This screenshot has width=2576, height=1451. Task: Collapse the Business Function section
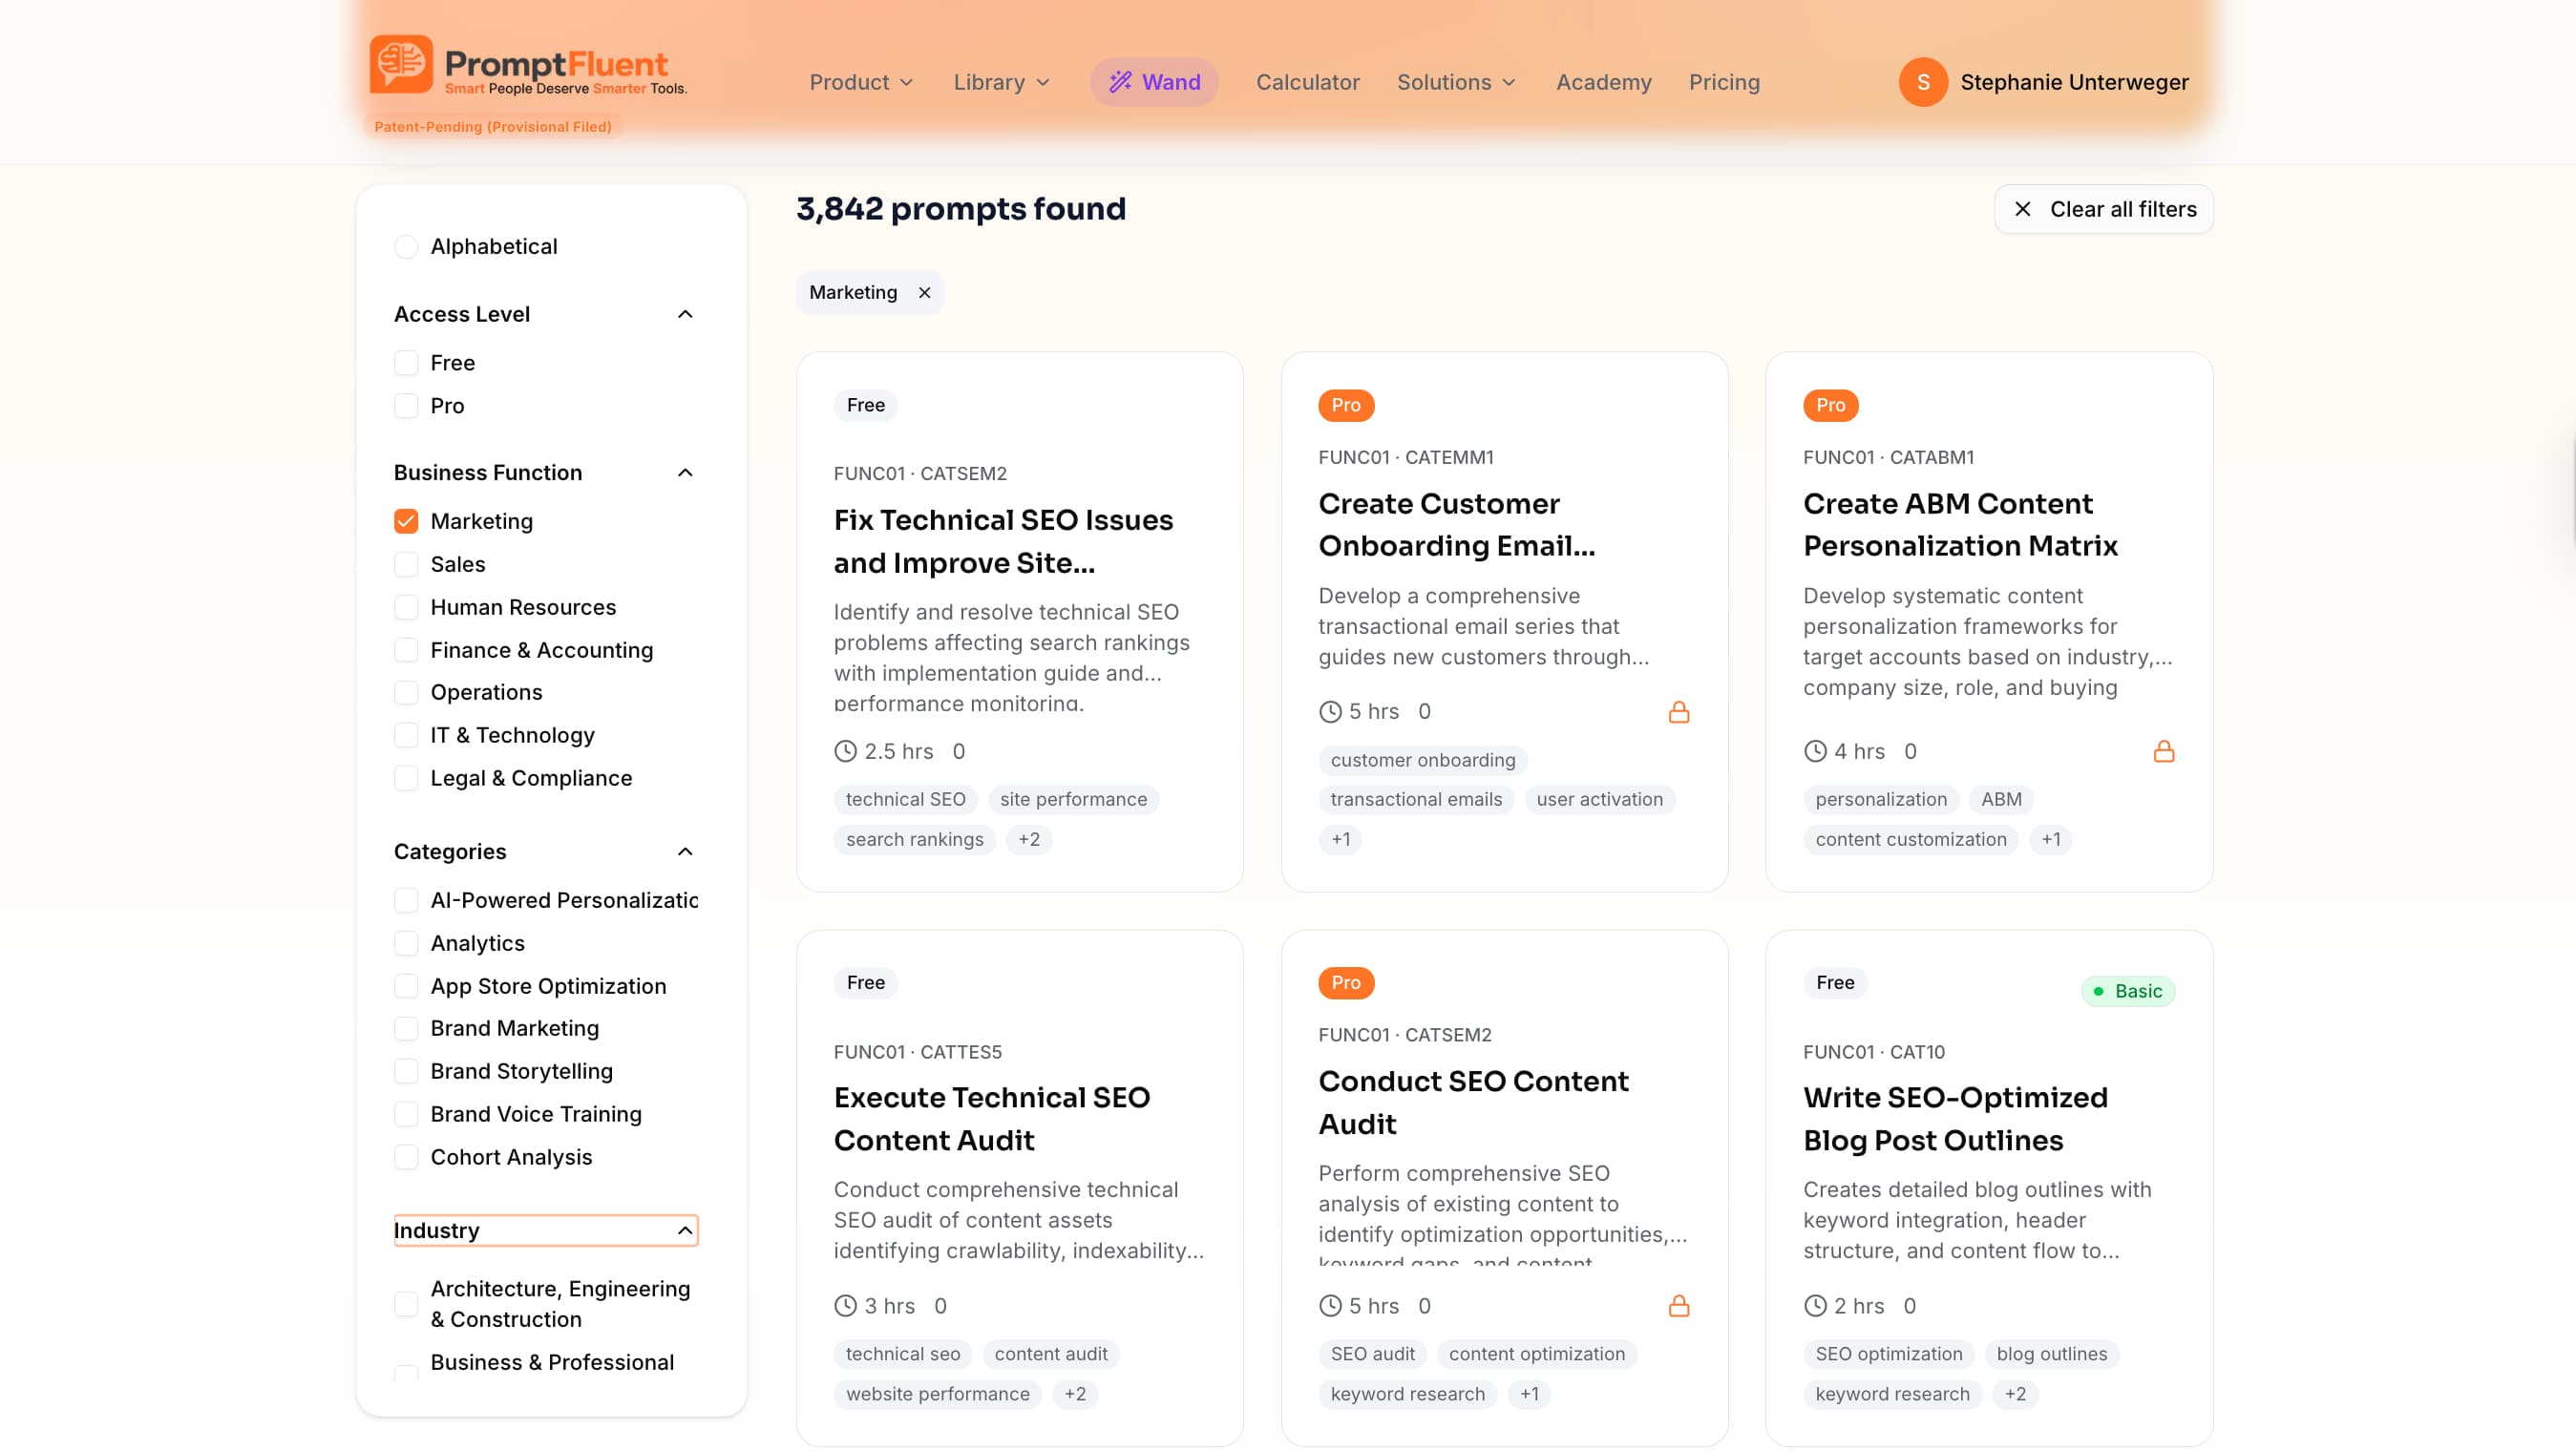tap(685, 472)
